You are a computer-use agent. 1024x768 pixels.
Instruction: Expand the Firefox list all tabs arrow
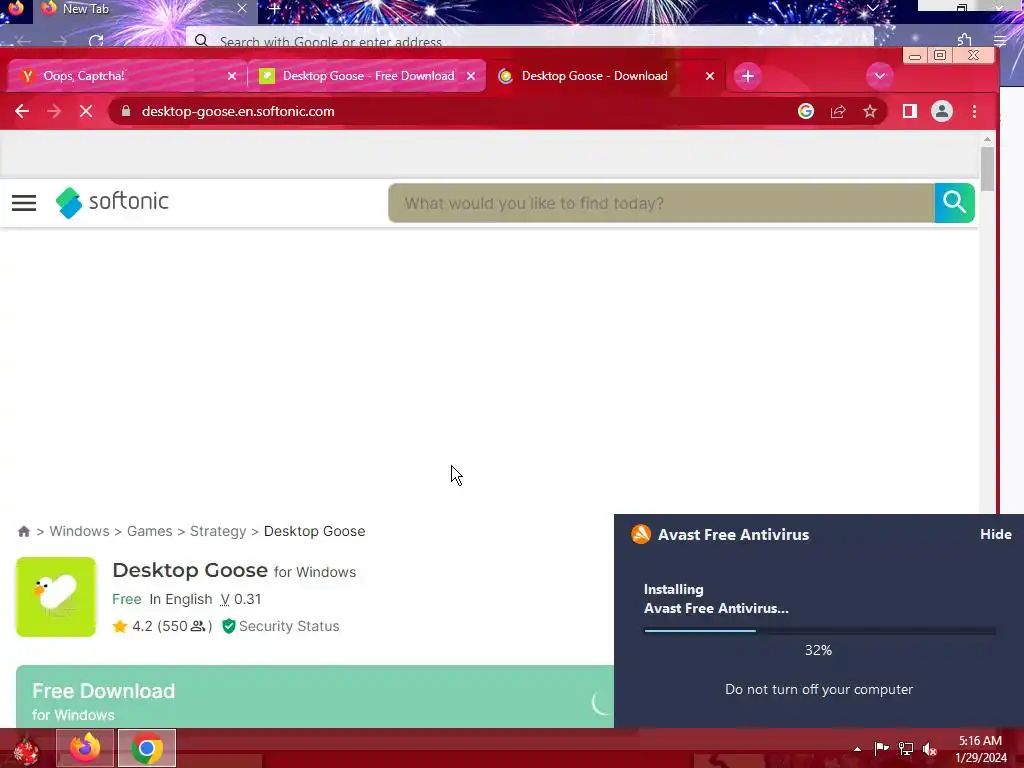click(x=872, y=8)
